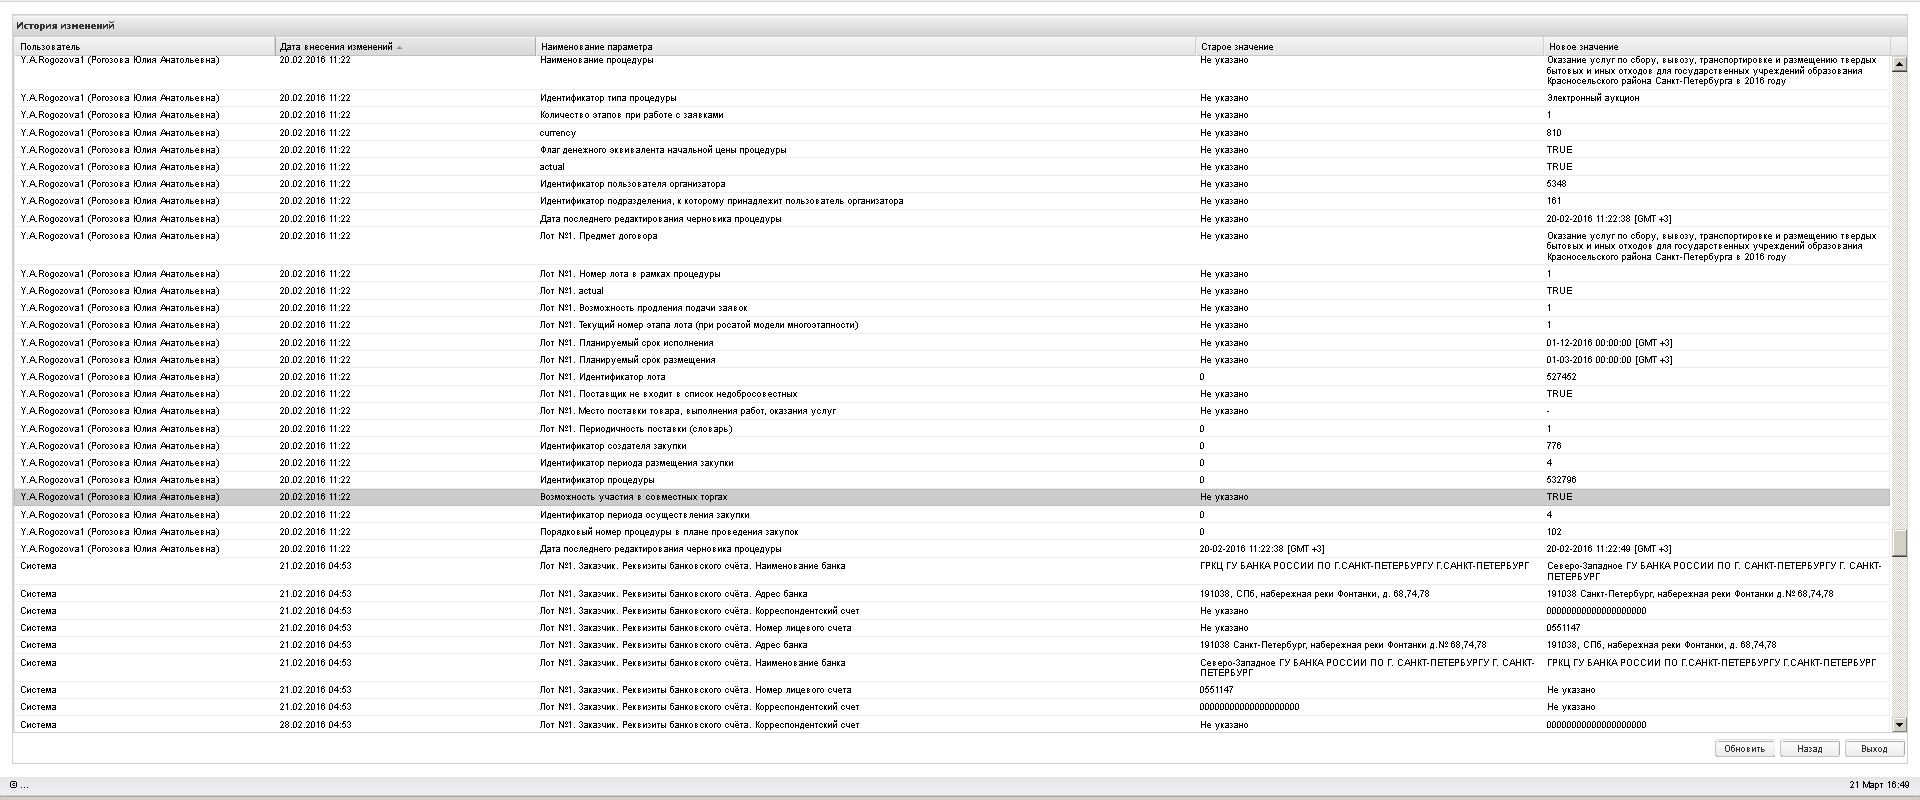The width and height of the screenshot is (1920, 800).
Task: Select the Лот №1. Номер лота в рамках процедуры row
Action: [x=952, y=274]
